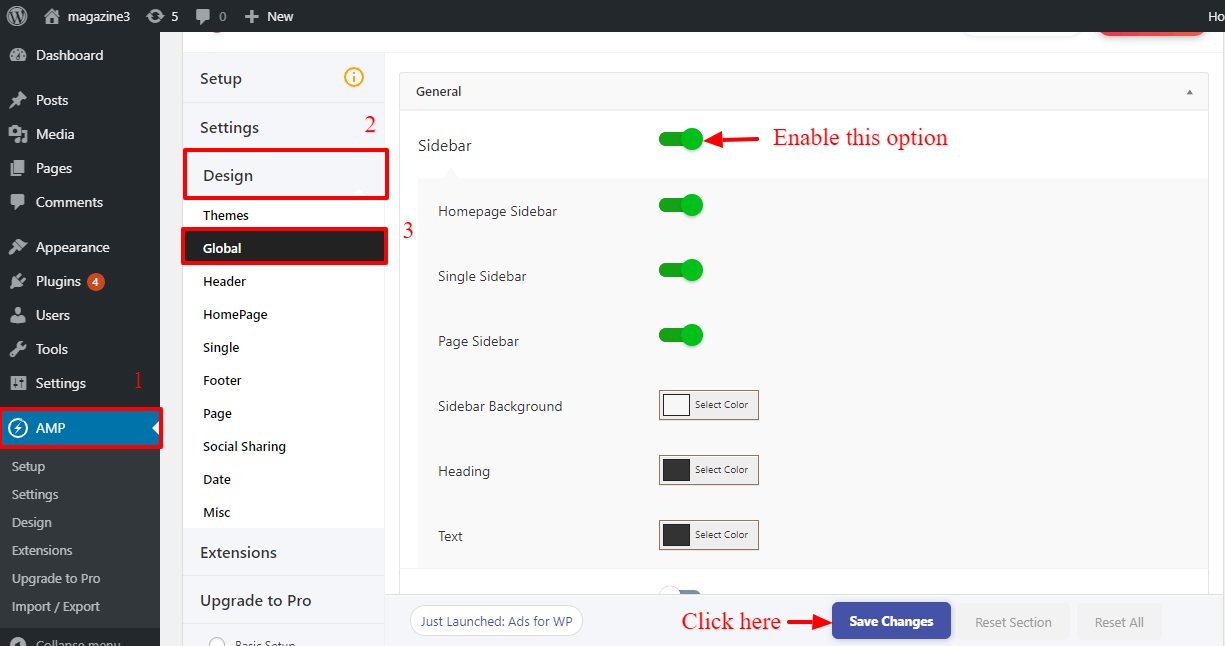Open the Media library icon
Image resolution: width=1225 pixels, height=646 pixels.
20,134
